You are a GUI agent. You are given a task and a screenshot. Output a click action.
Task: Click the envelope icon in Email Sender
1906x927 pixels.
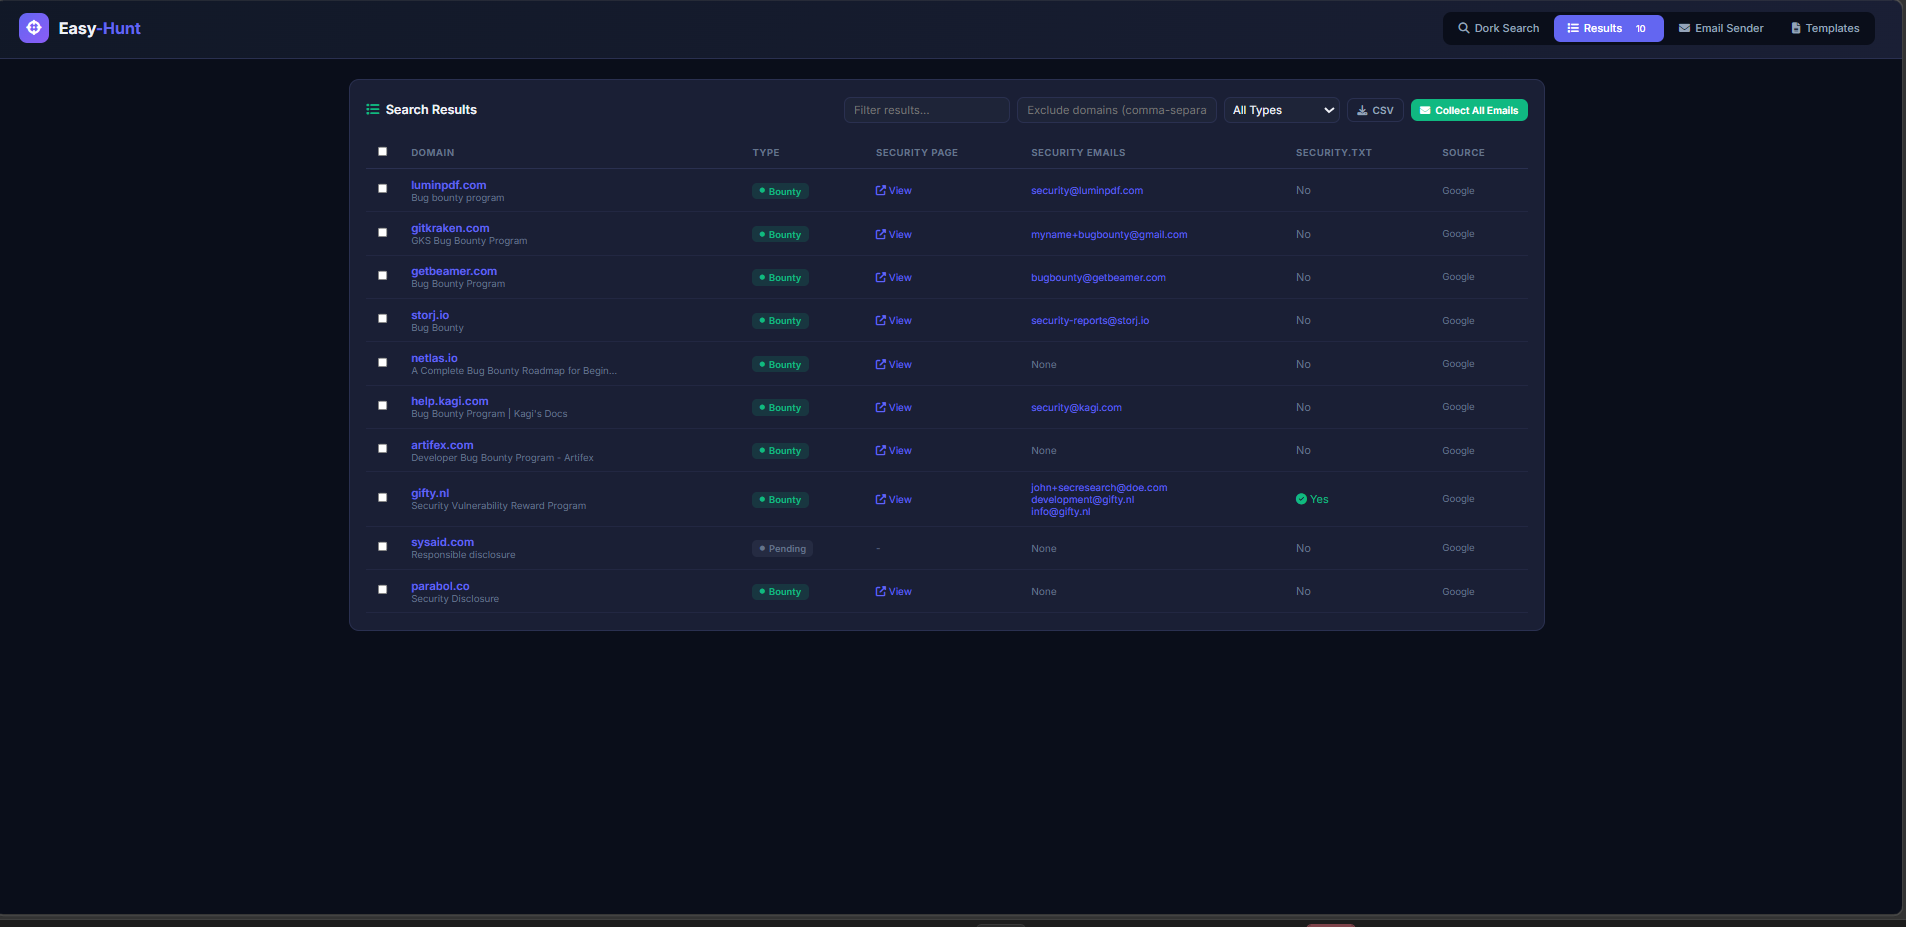tap(1684, 28)
